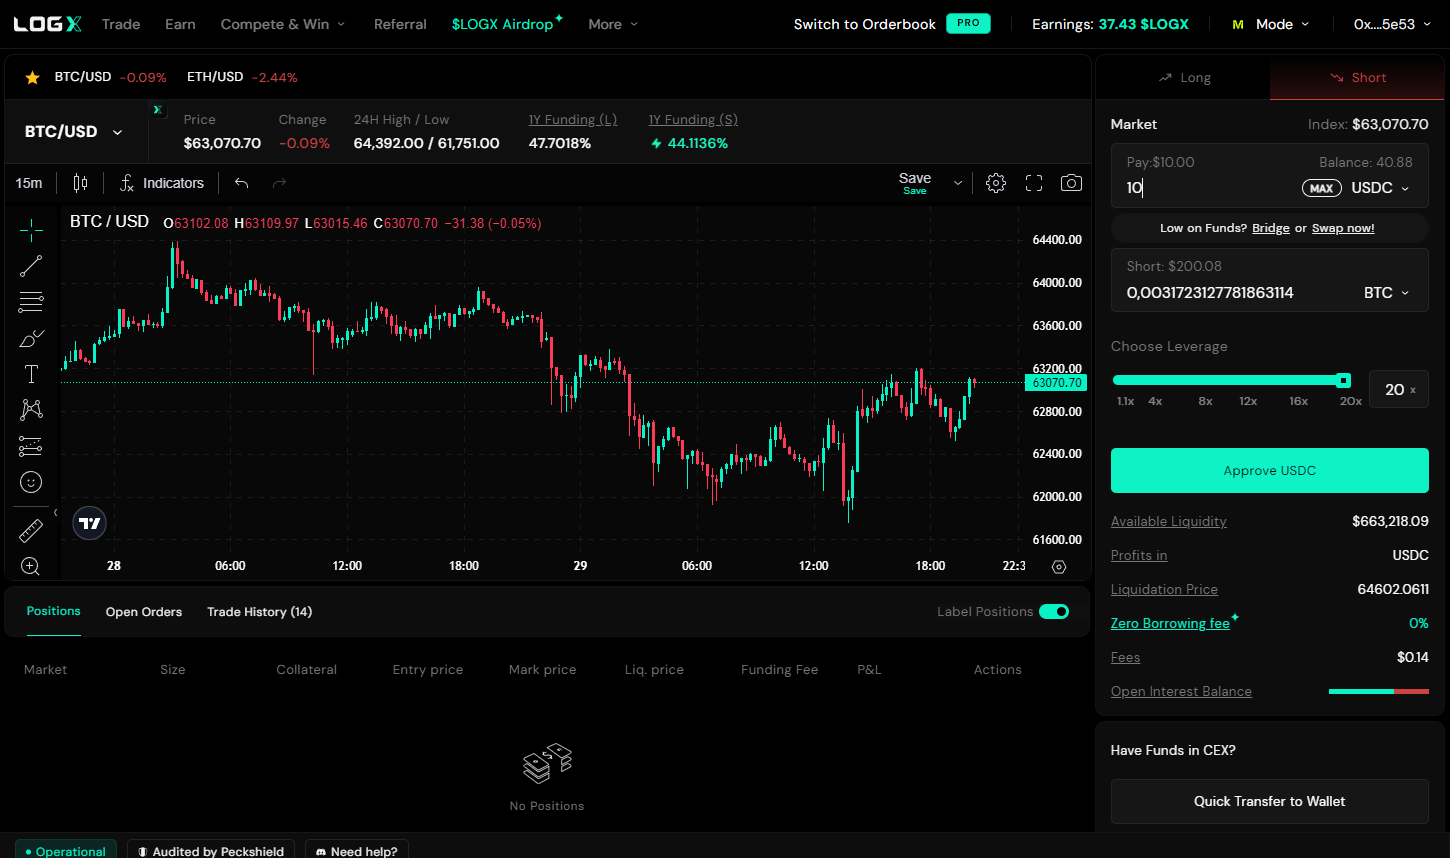Take a chart snapshot with camera icon

click(x=1071, y=183)
